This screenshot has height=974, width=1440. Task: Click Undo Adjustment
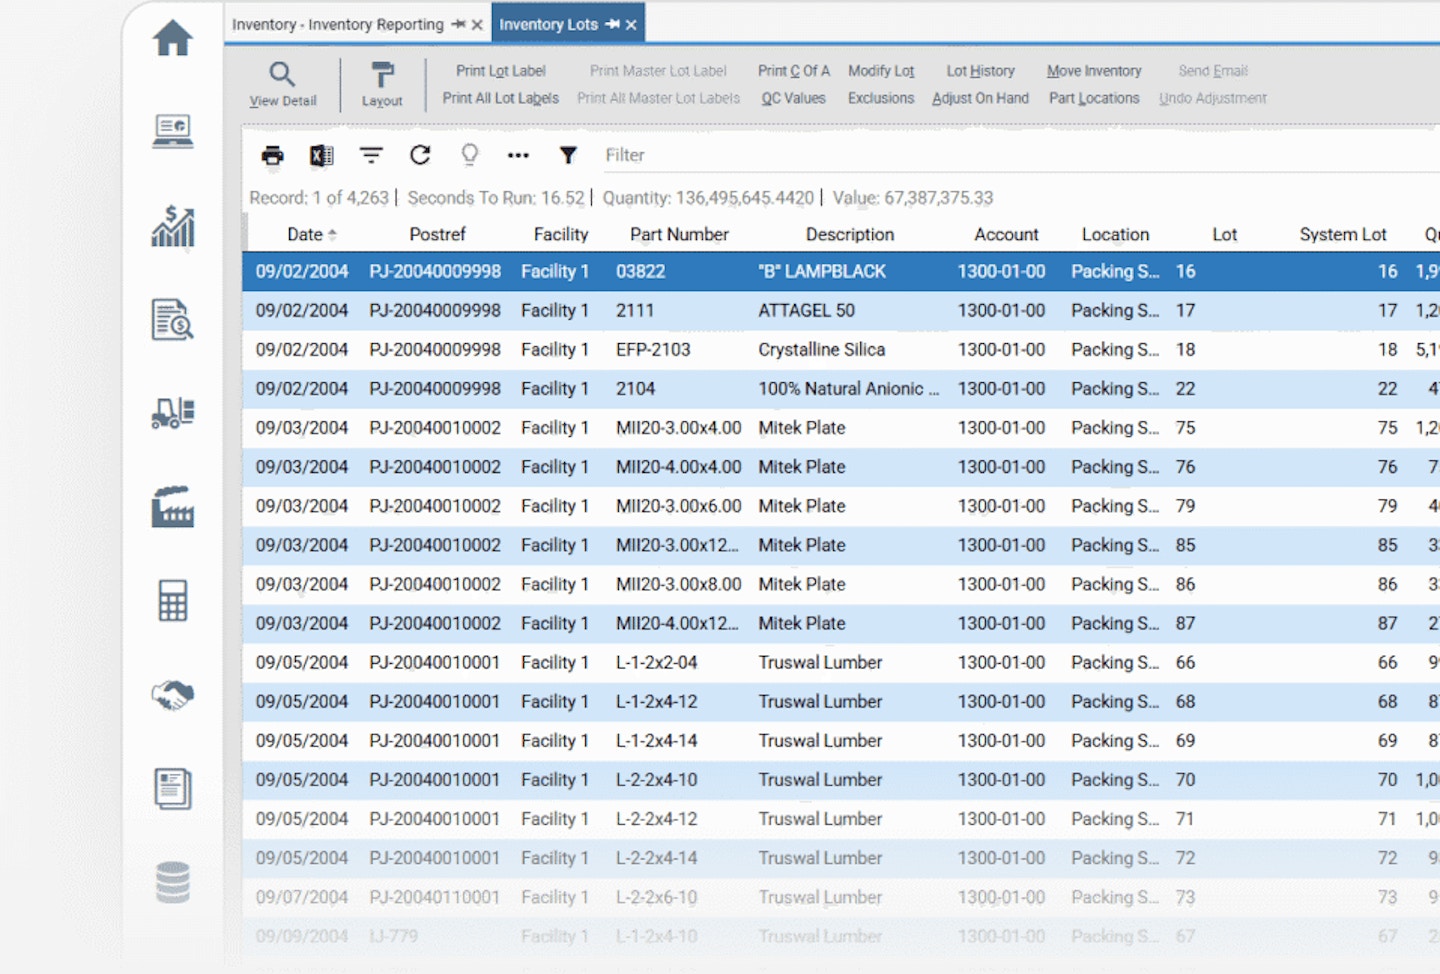(x=1213, y=98)
